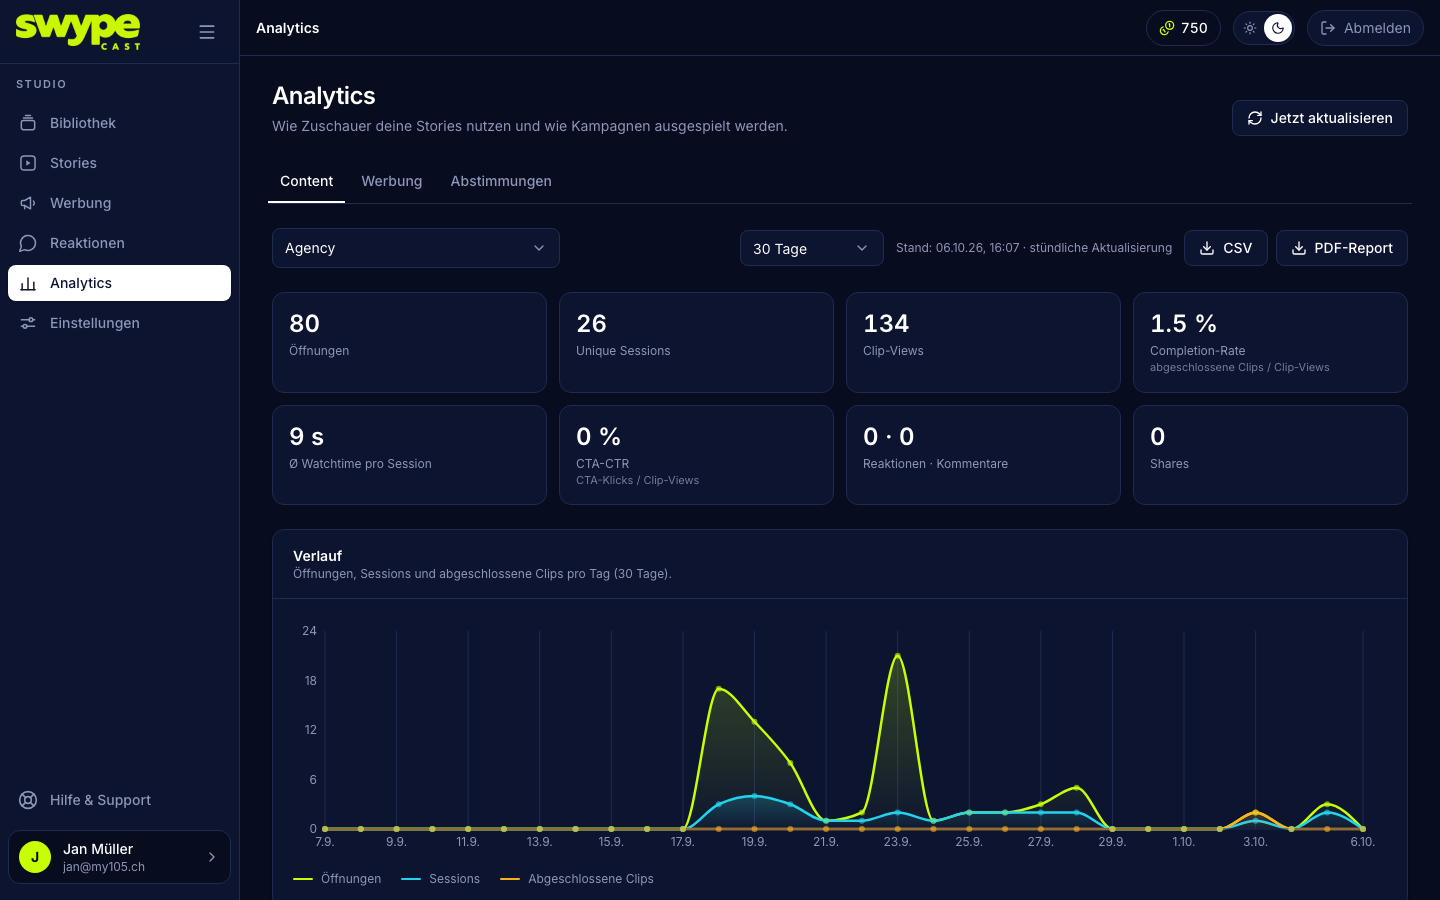This screenshot has width=1440, height=900.
Task: Click the Reaktionen · Kommentare card
Action: coord(983,455)
